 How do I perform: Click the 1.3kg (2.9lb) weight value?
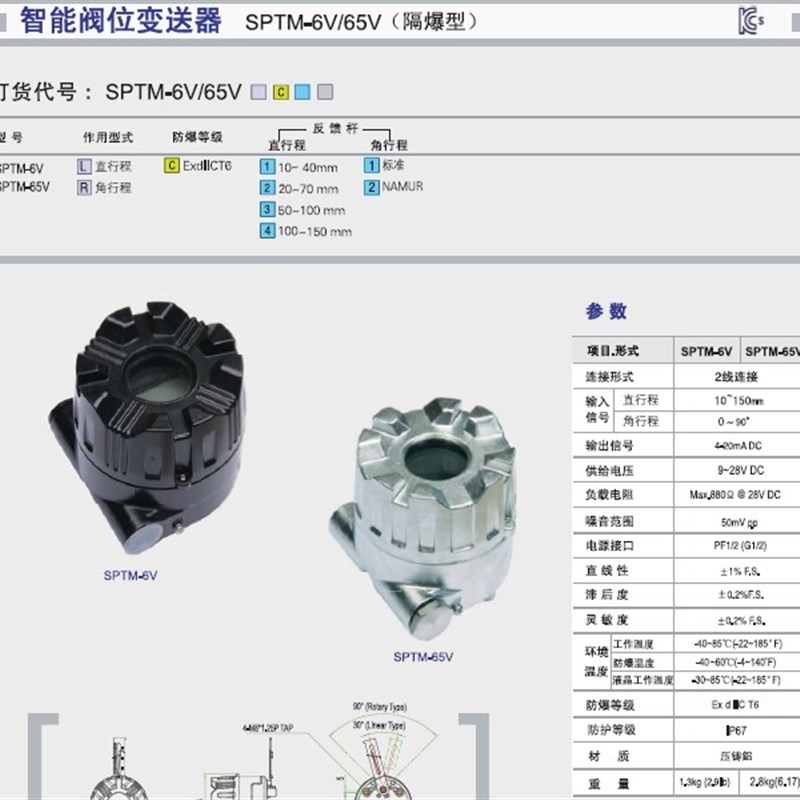[705, 782]
